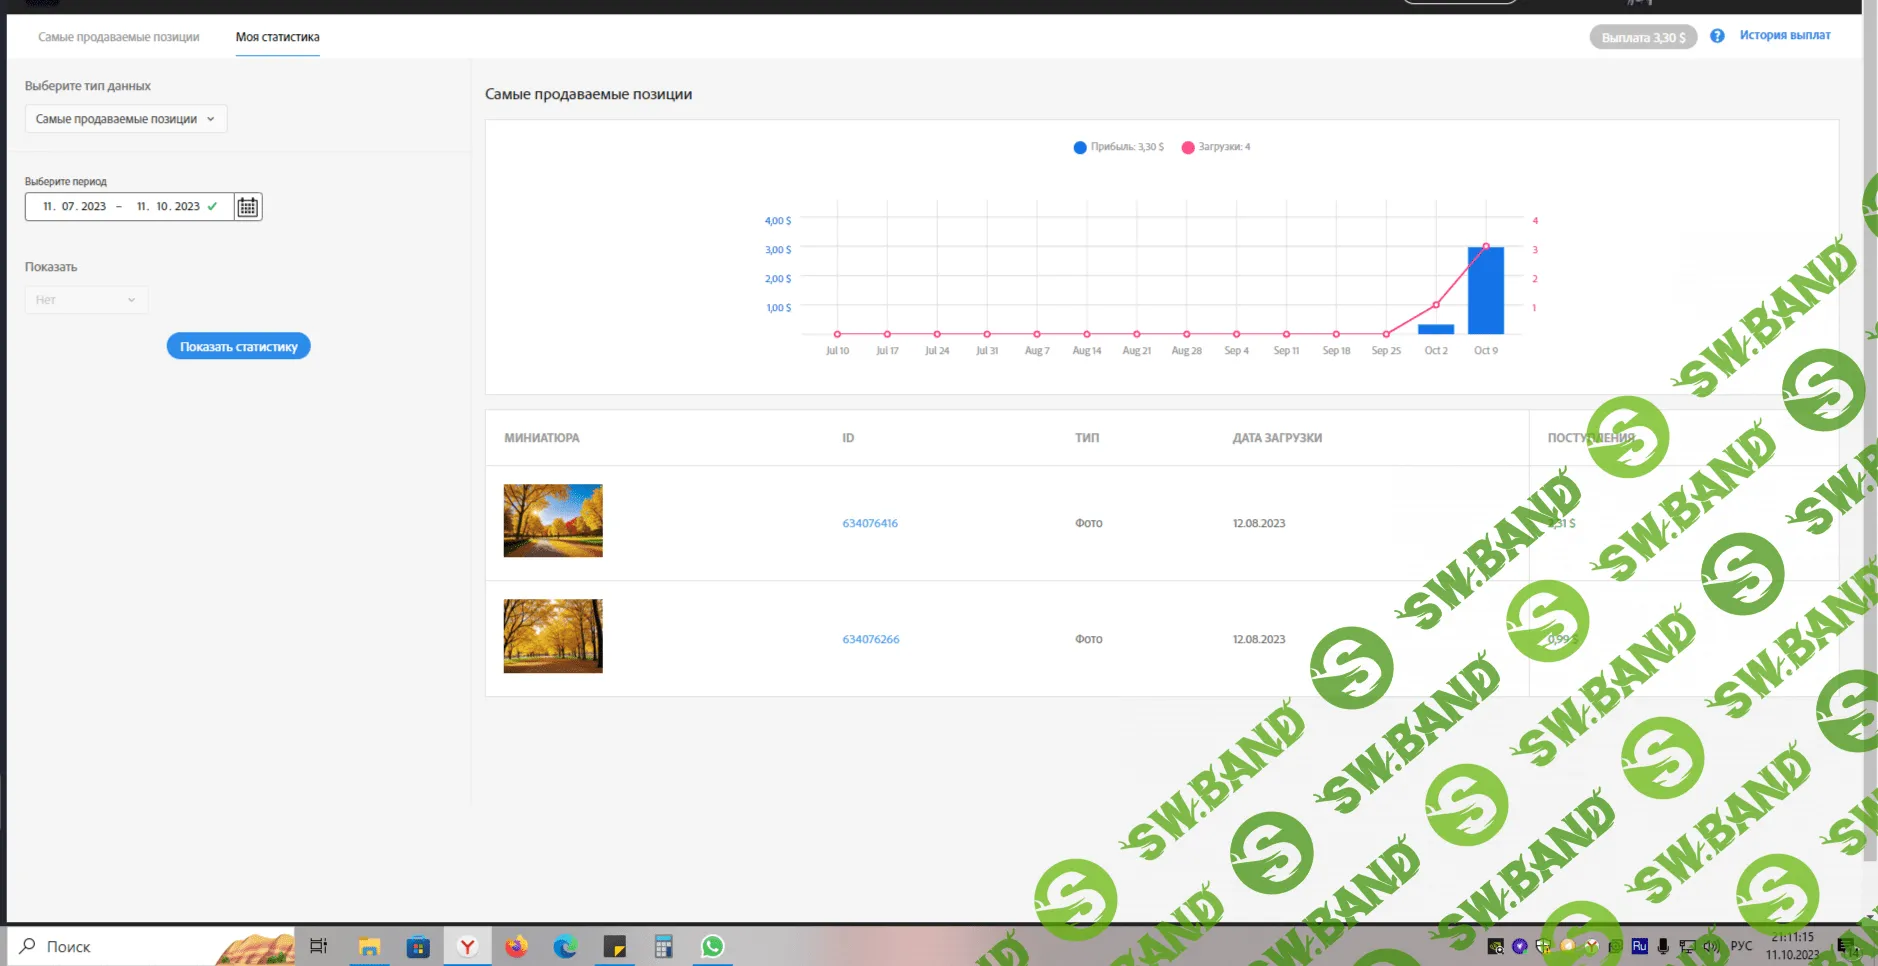Launch Firefox from the taskbar
This screenshot has height=966, width=1878.
pyautogui.click(x=516, y=946)
